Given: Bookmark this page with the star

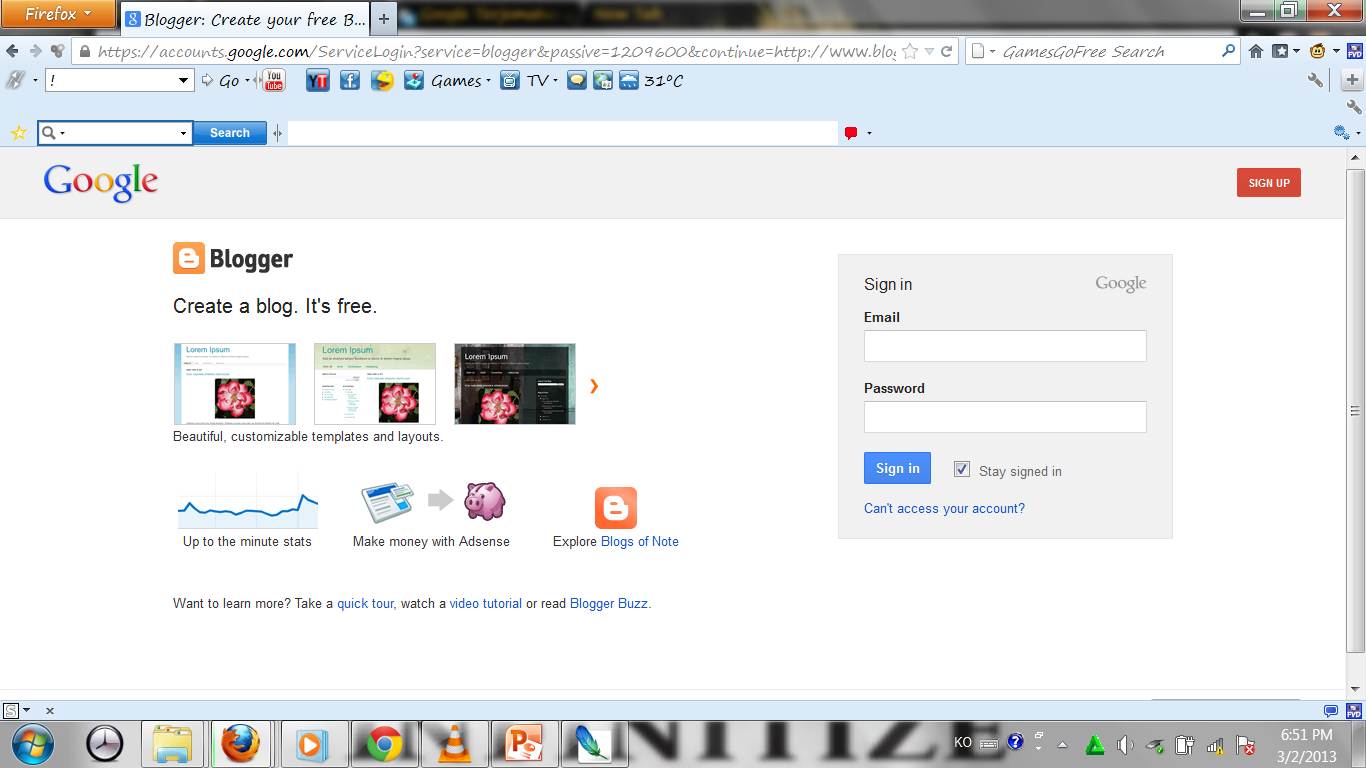Looking at the screenshot, I should [910, 51].
